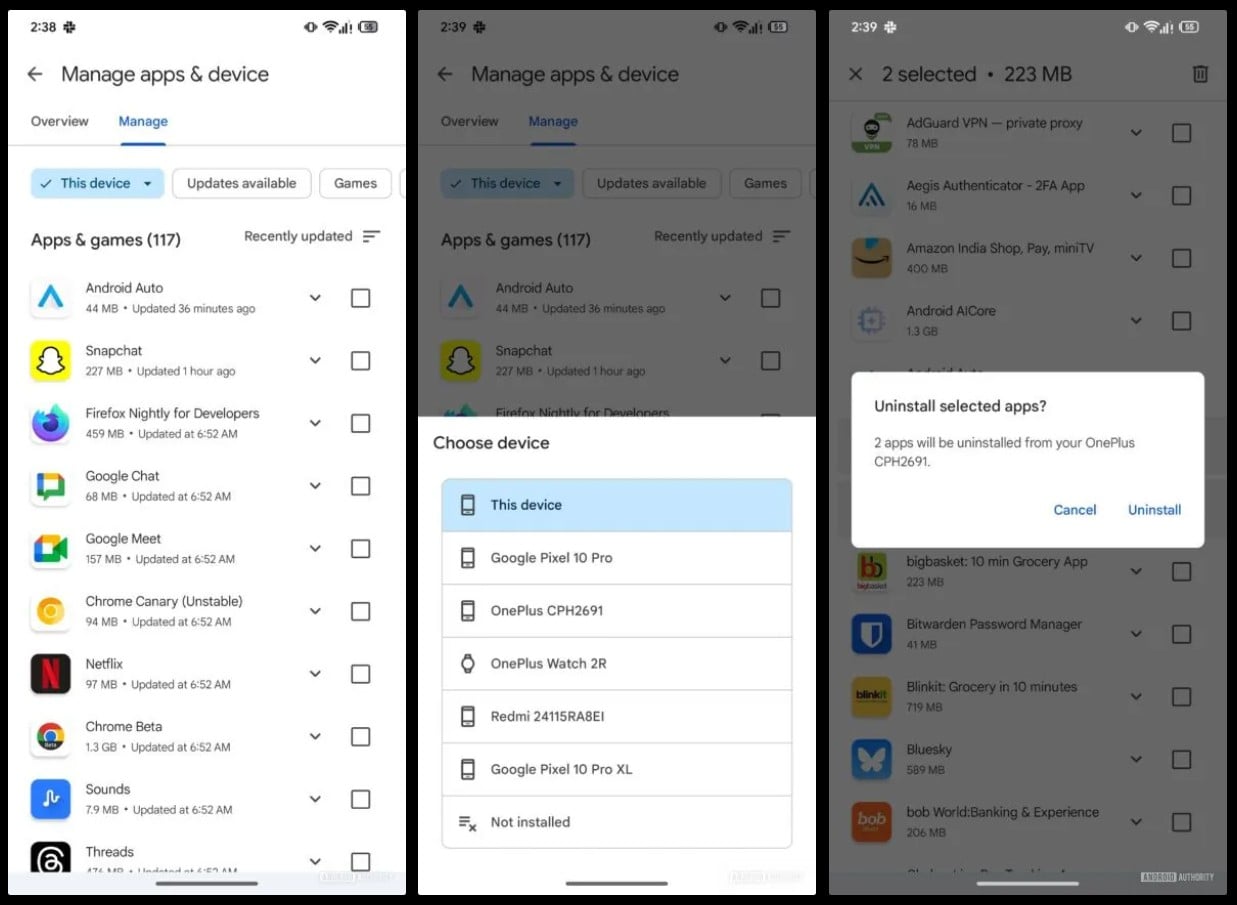Confirm by tapping Uninstall button
The height and width of the screenshot is (905, 1237).
click(x=1154, y=510)
